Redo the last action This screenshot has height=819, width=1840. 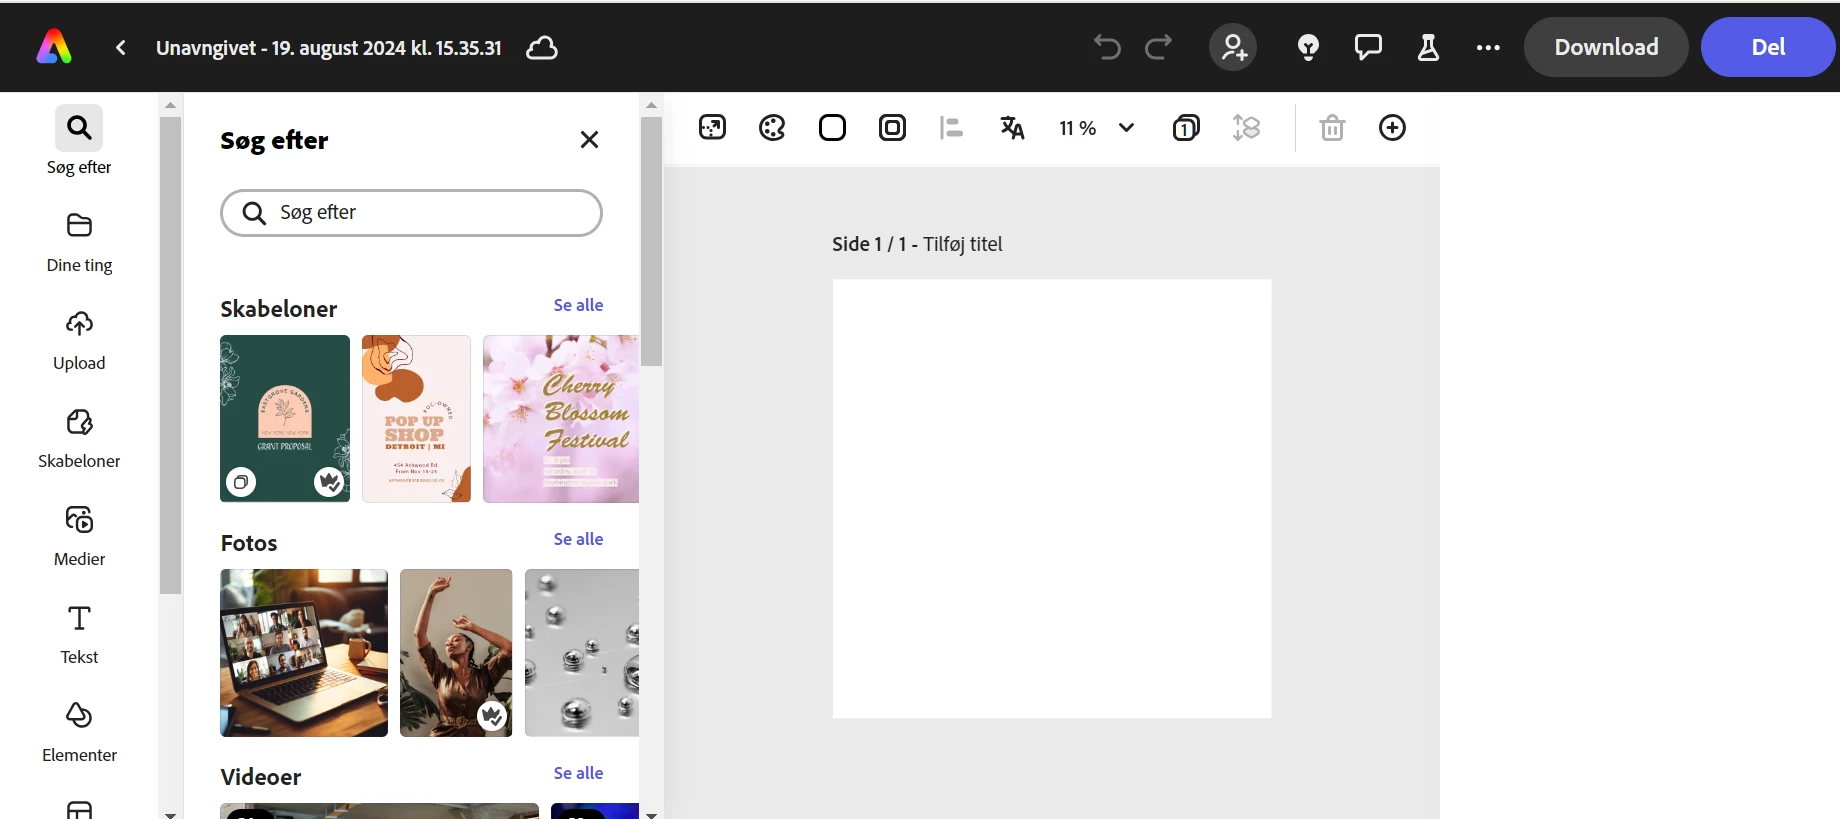[x=1159, y=47]
